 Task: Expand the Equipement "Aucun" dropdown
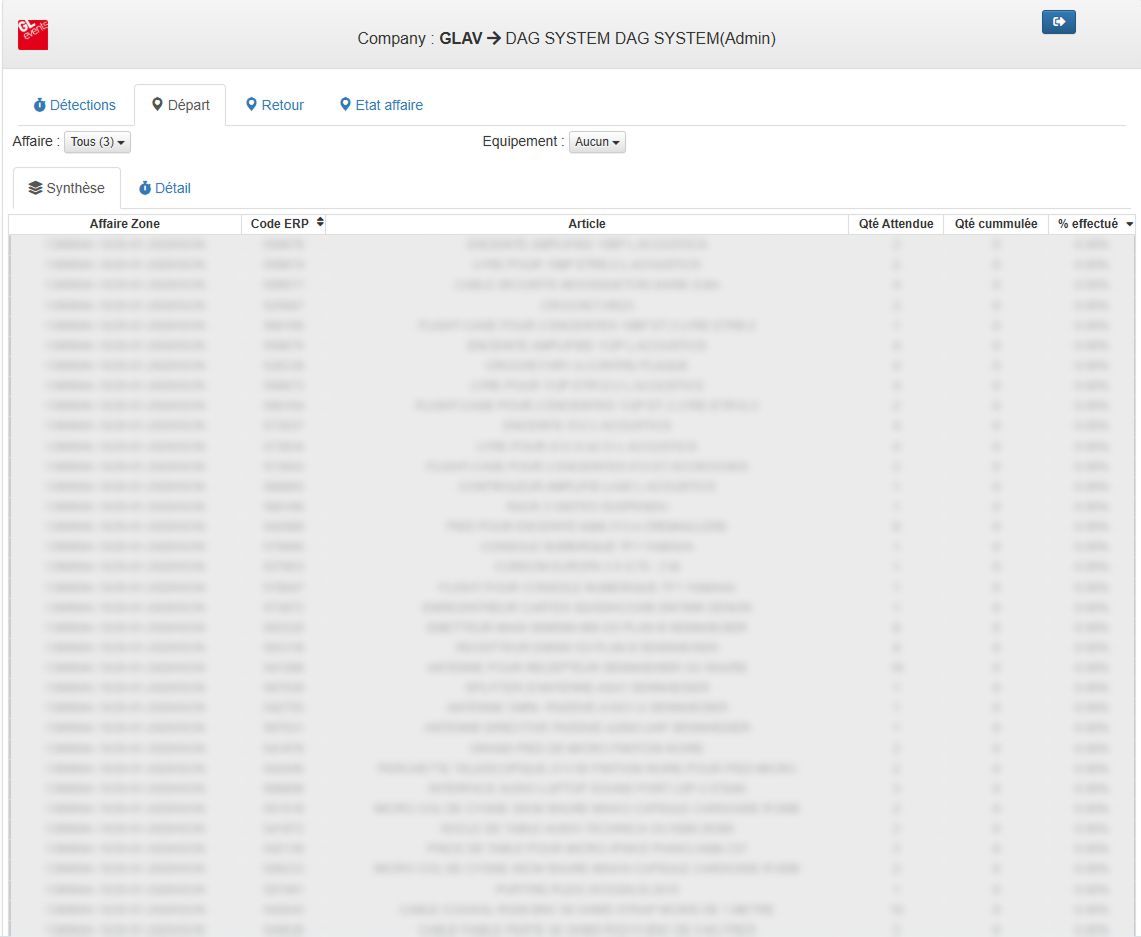tap(597, 143)
